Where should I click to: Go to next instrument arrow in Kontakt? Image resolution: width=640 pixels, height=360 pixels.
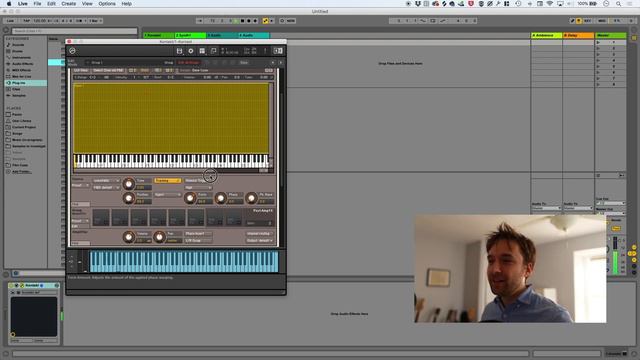click(280, 62)
